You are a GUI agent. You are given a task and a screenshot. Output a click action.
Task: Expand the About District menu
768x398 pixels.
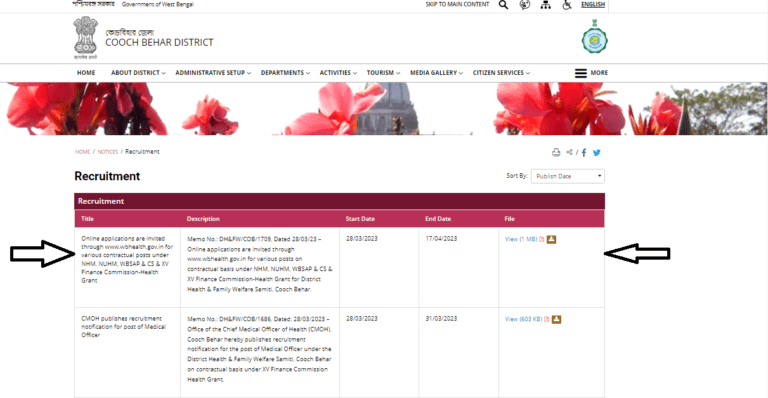pyautogui.click(x=138, y=73)
